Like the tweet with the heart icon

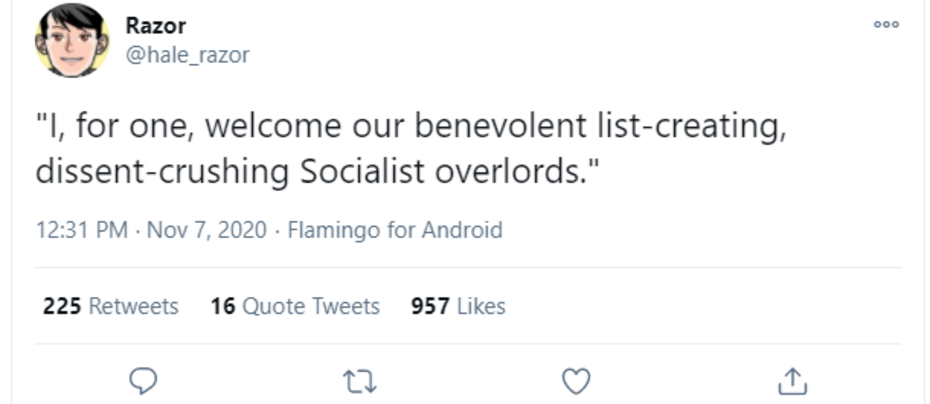(x=576, y=380)
